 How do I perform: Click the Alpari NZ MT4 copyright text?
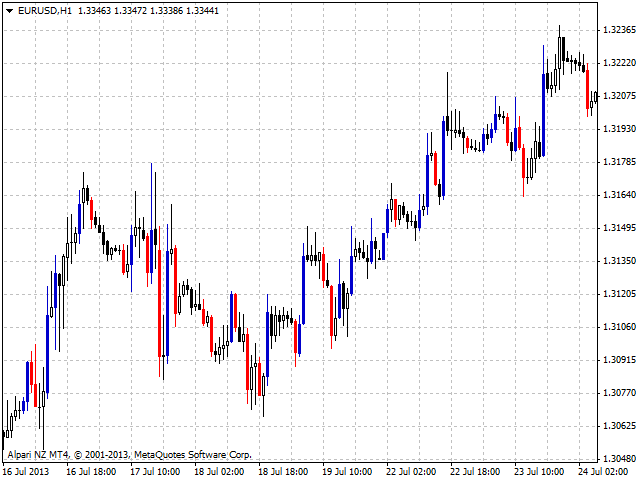130,454
